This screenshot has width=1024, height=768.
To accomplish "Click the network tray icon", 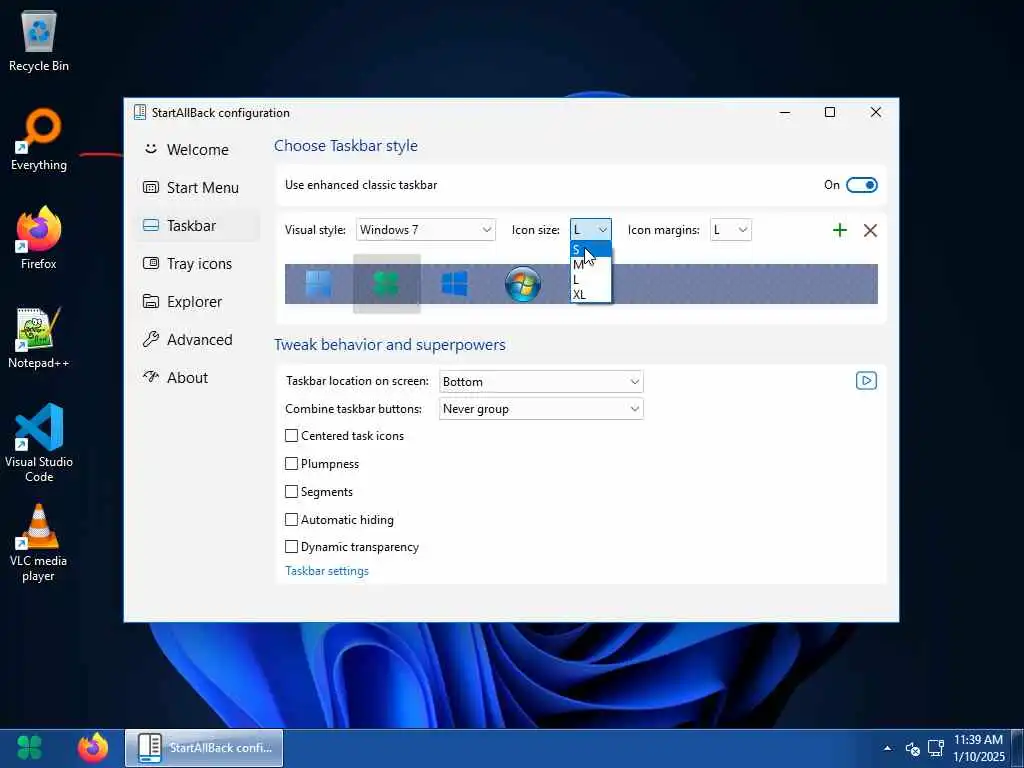I will (936, 748).
